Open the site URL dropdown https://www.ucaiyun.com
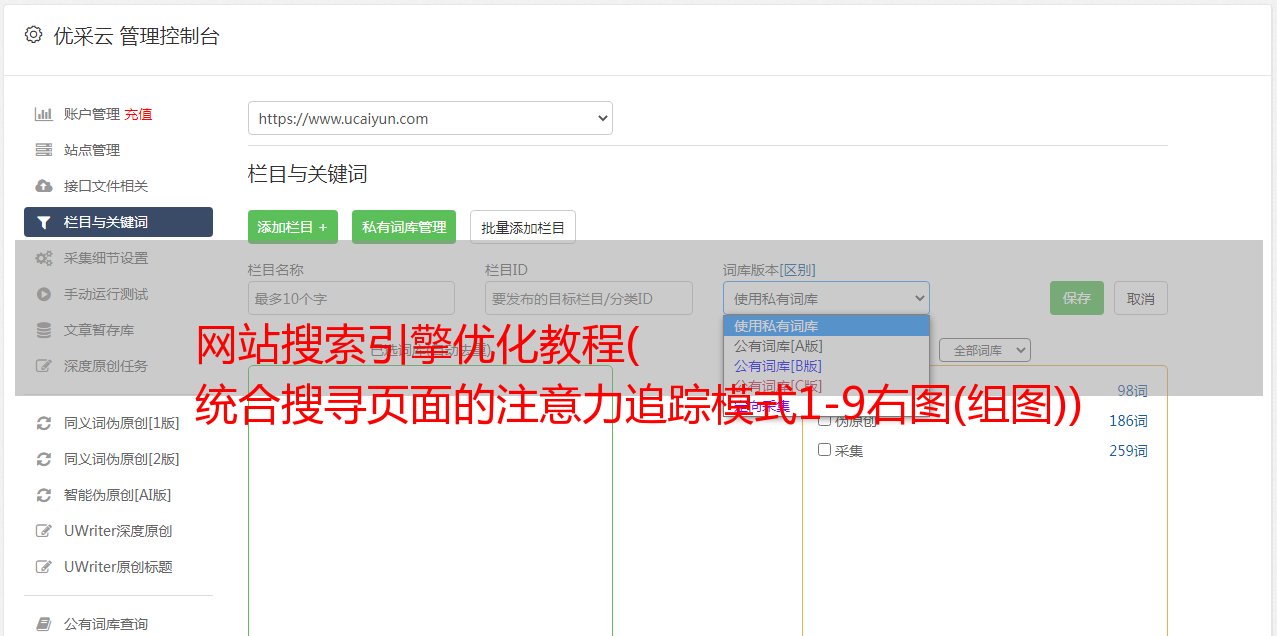The image size is (1277, 636). [430, 118]
